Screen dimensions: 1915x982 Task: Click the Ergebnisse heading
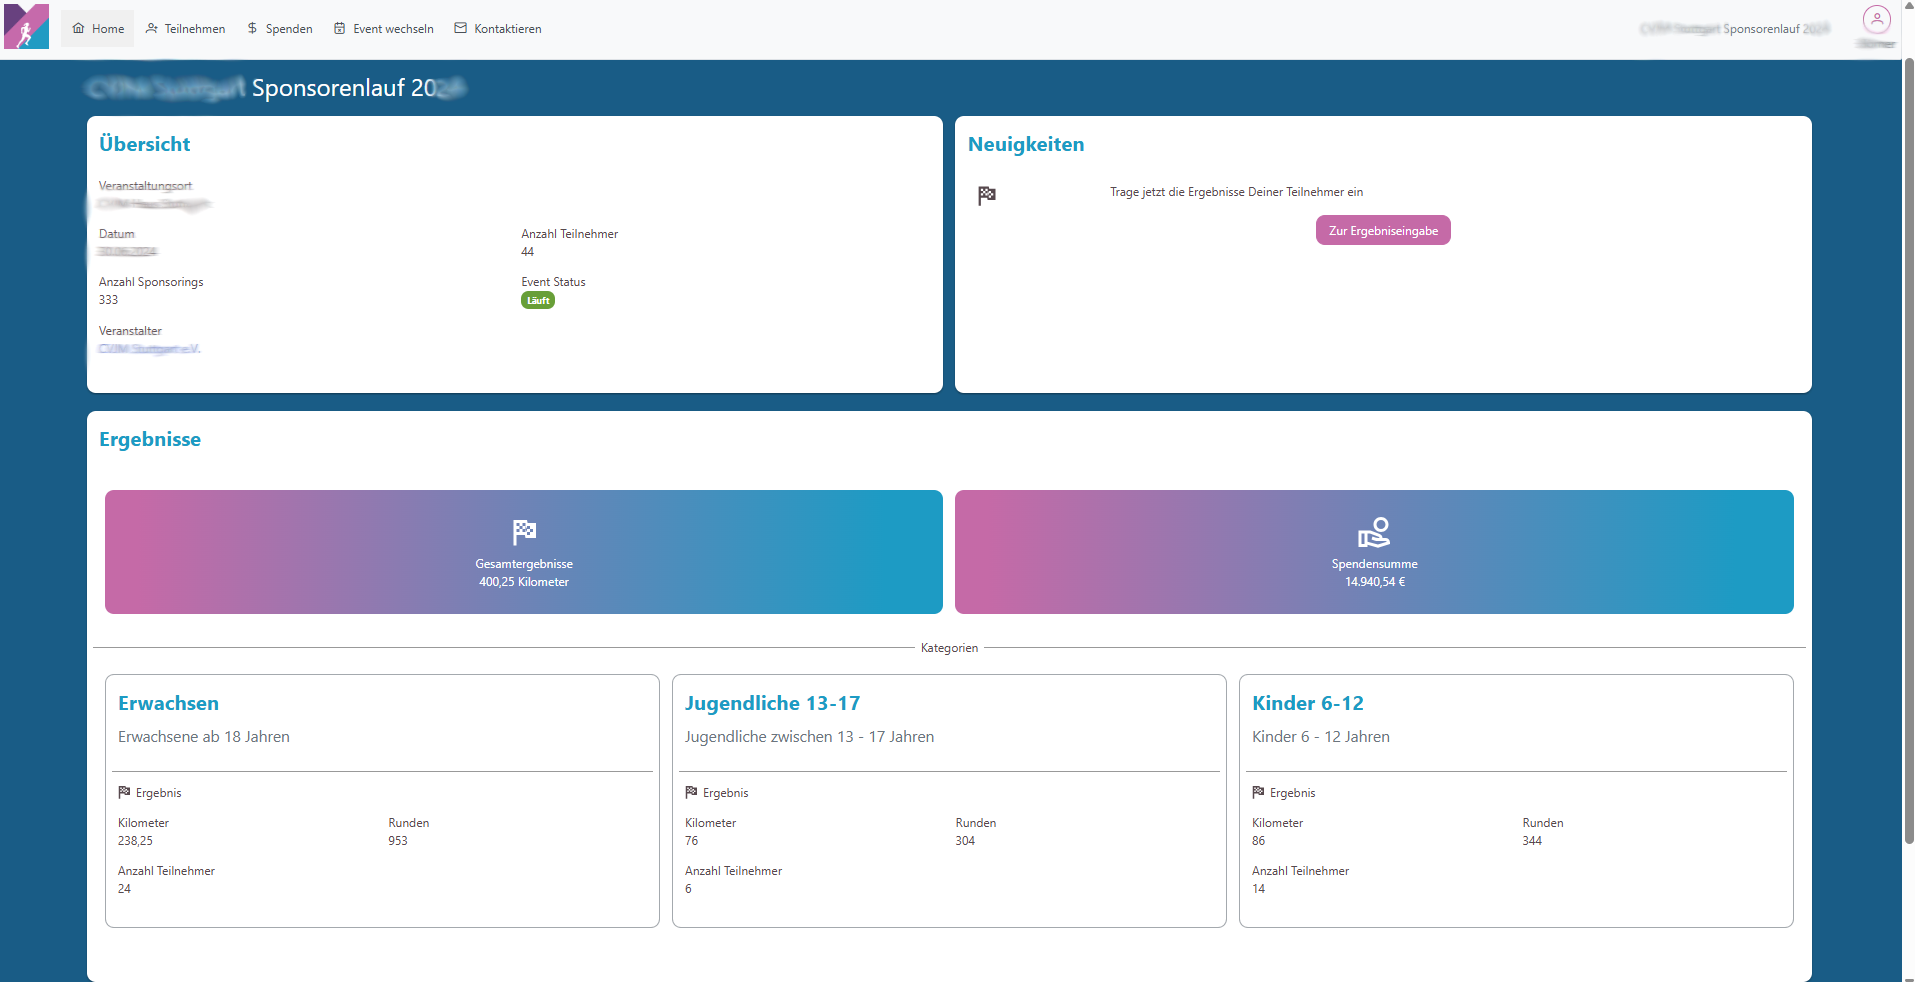tap(150, 439)
